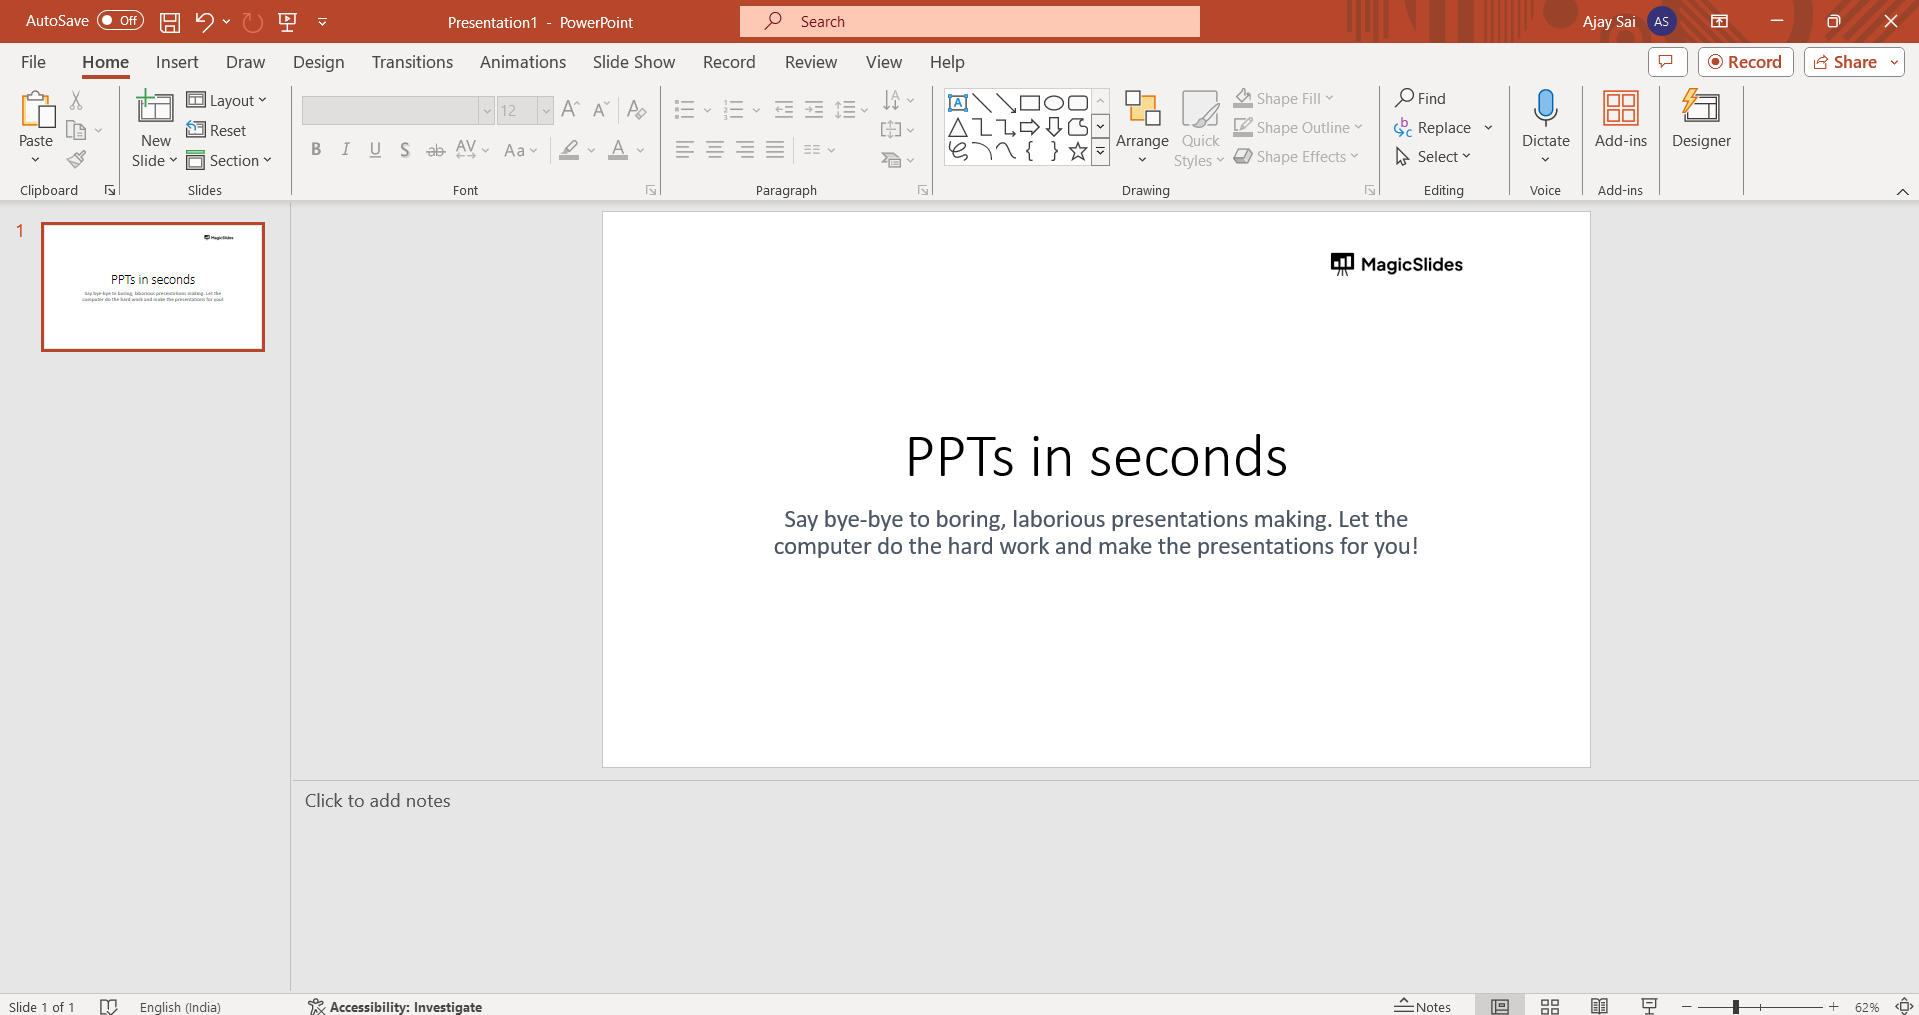Image resolution: width=1919 pixels, height=1015 pixels.
Task: Open Reading View from status bar
Action: pos(1599,1006)
